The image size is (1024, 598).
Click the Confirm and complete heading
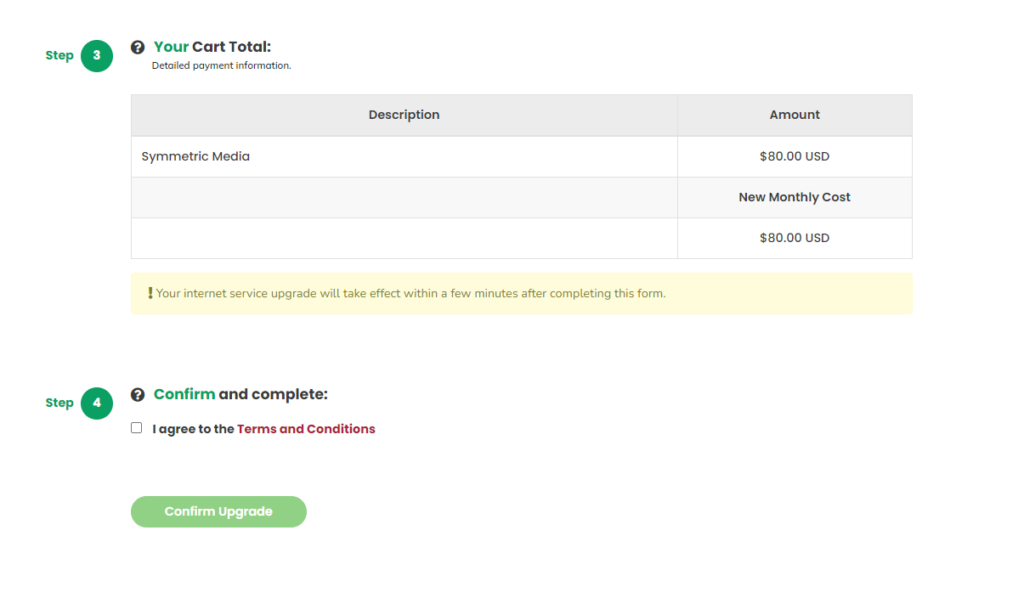[x=240, y=394]
